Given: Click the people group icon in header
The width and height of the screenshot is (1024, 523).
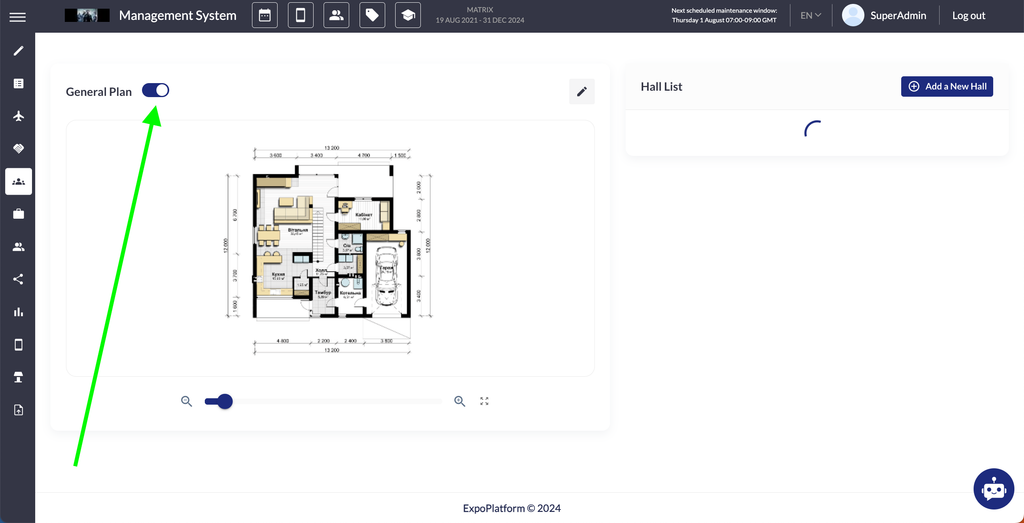Looking at the screenshot, I should pyautogui.click(x=336, y=16).
